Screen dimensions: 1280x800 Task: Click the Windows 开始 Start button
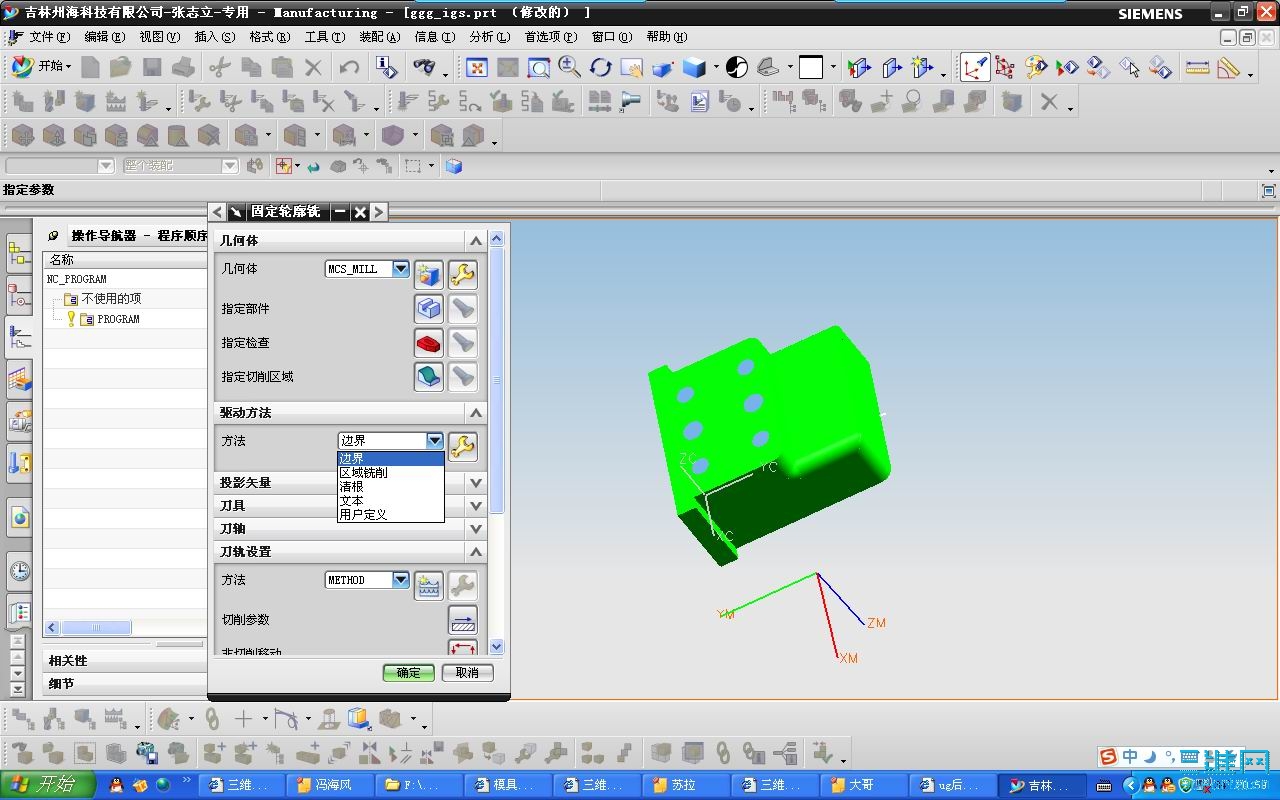tap(47, 785)
